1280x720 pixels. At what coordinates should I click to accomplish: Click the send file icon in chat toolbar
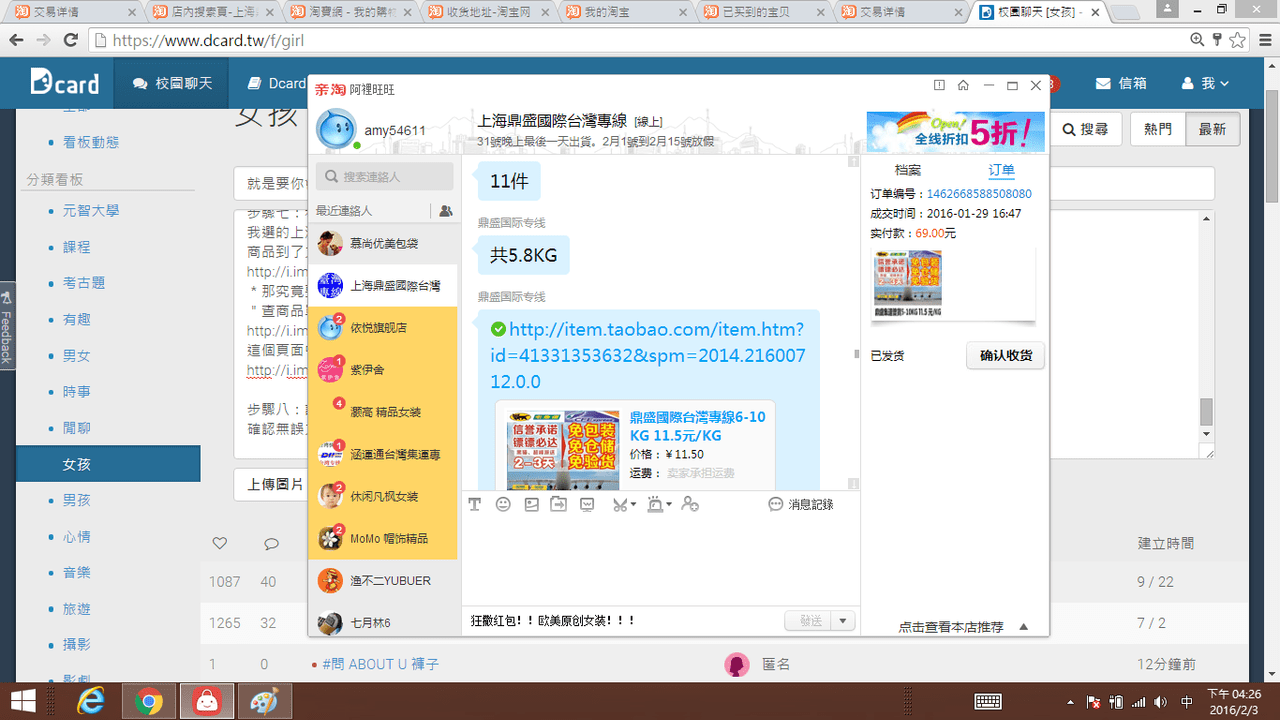558,505
